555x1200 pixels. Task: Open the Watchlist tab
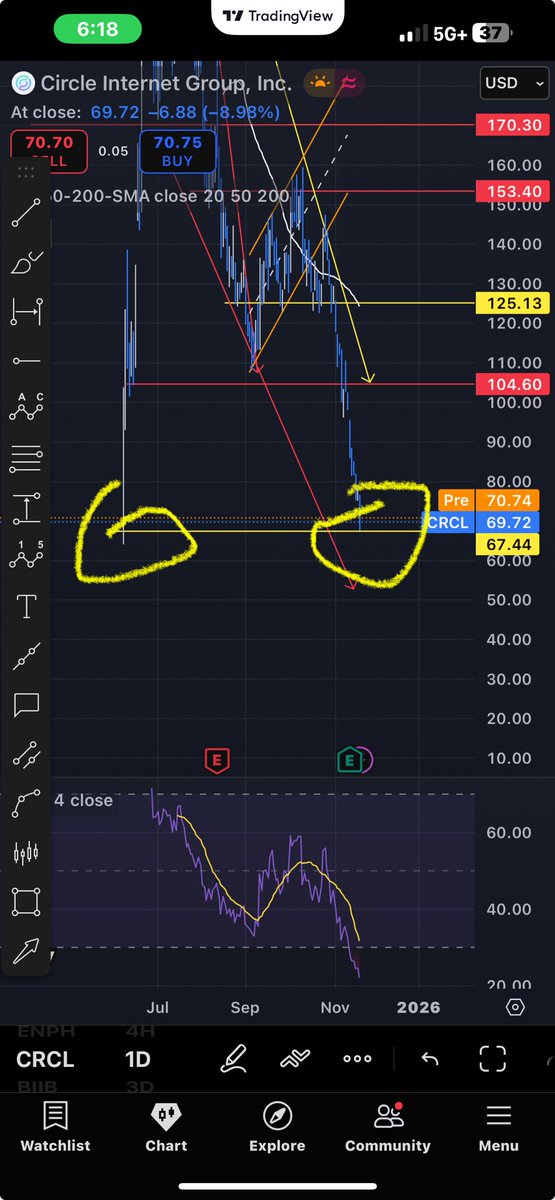click(x=55, y=1127)
